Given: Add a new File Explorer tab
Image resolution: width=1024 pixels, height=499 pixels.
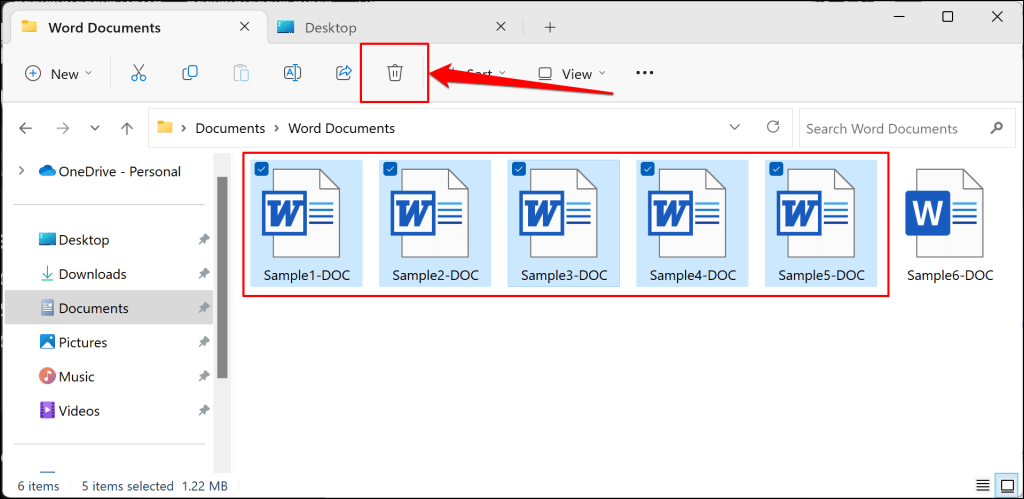Looking at the screenshot, I should click(550, 27).
